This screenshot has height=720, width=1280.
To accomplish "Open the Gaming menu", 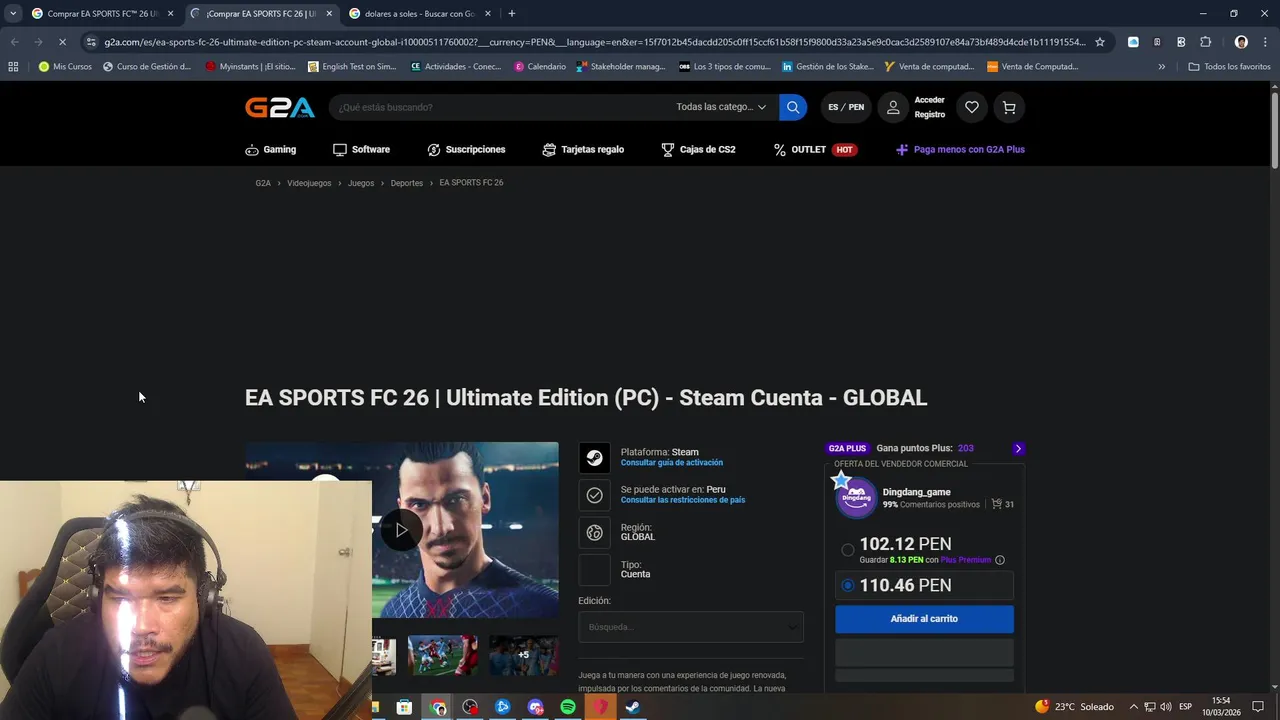I will (x=271, y=150).
